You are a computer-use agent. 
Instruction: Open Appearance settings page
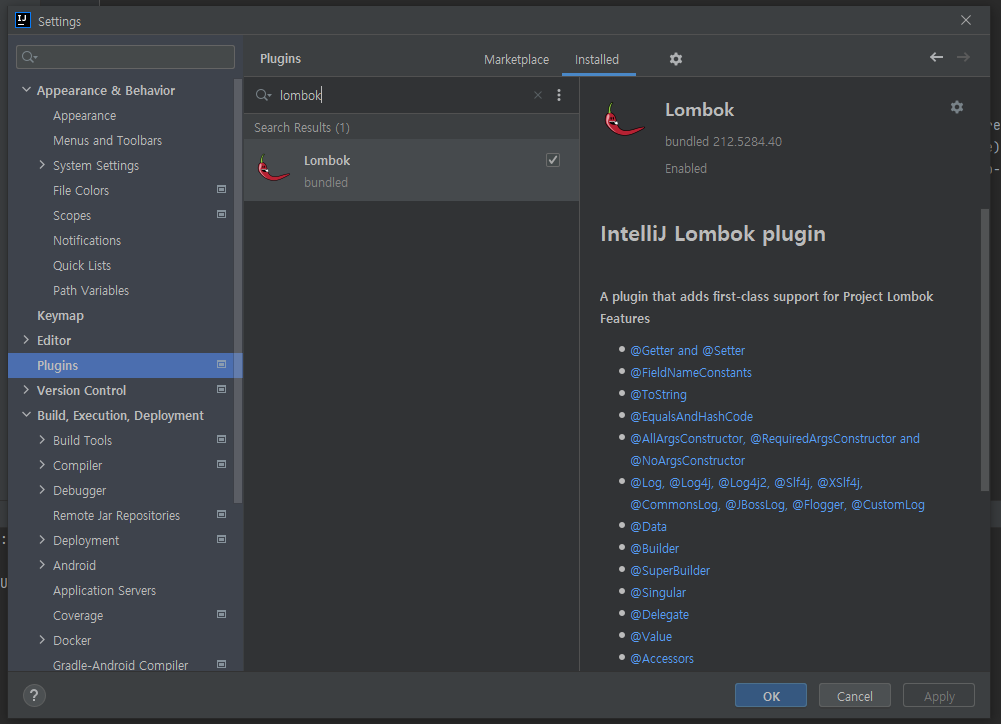click(x=84, y=116)
